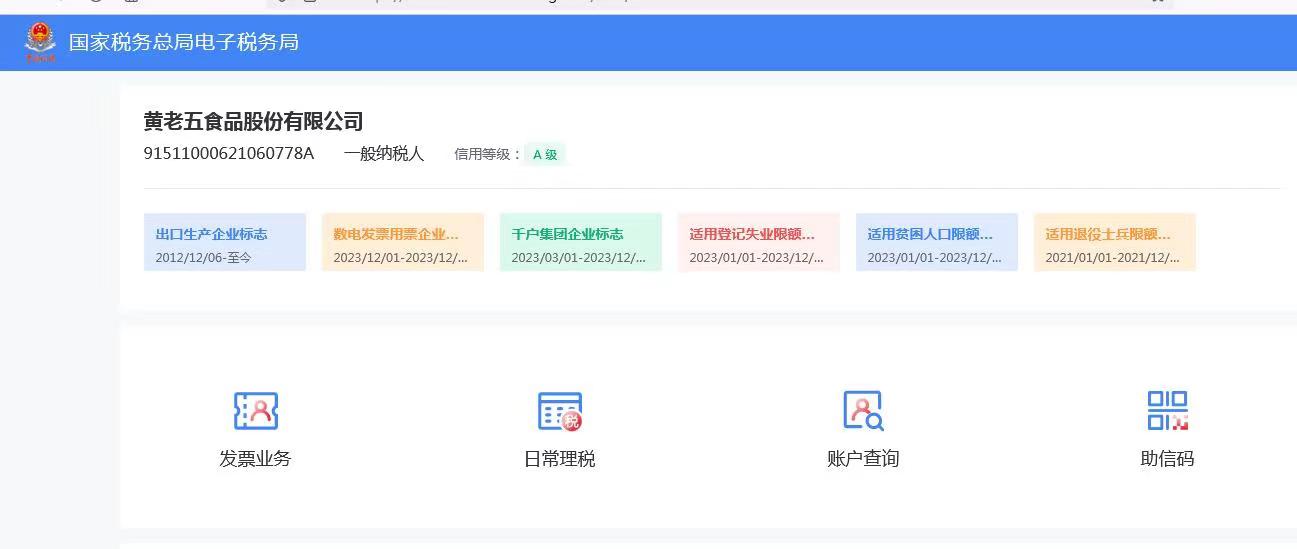This screenshot has height=549, width=1297.
Task: Click the 日常理税 text label
Action: tap(559, 459)
